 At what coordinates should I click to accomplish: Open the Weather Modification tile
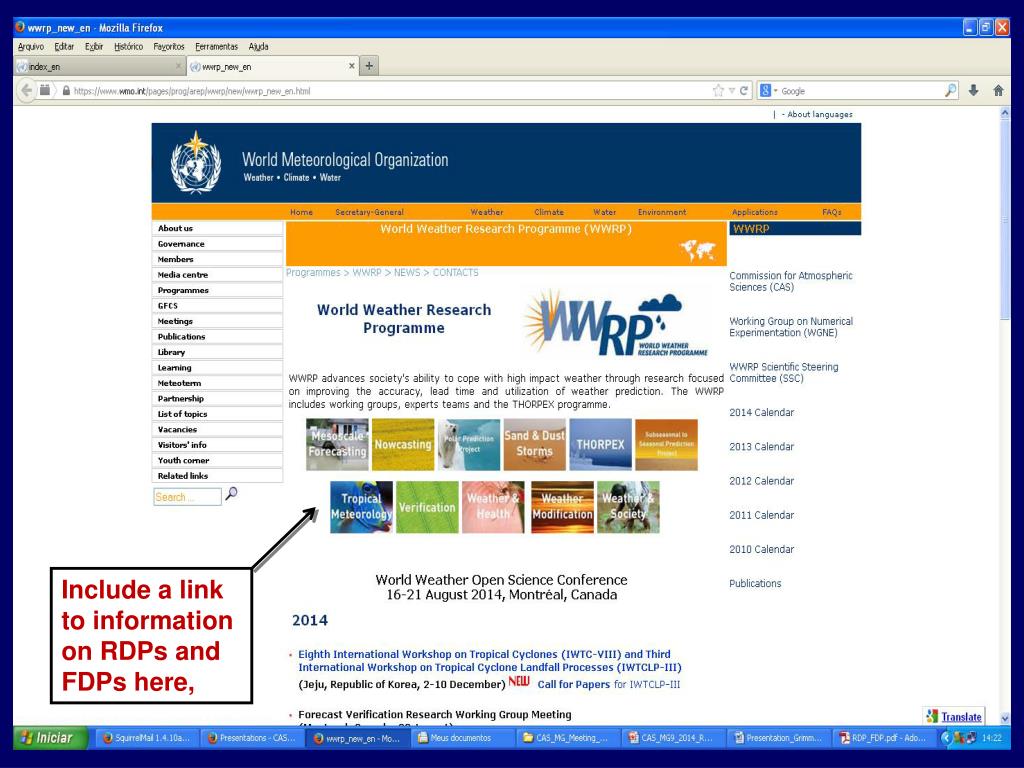point(562,507)
